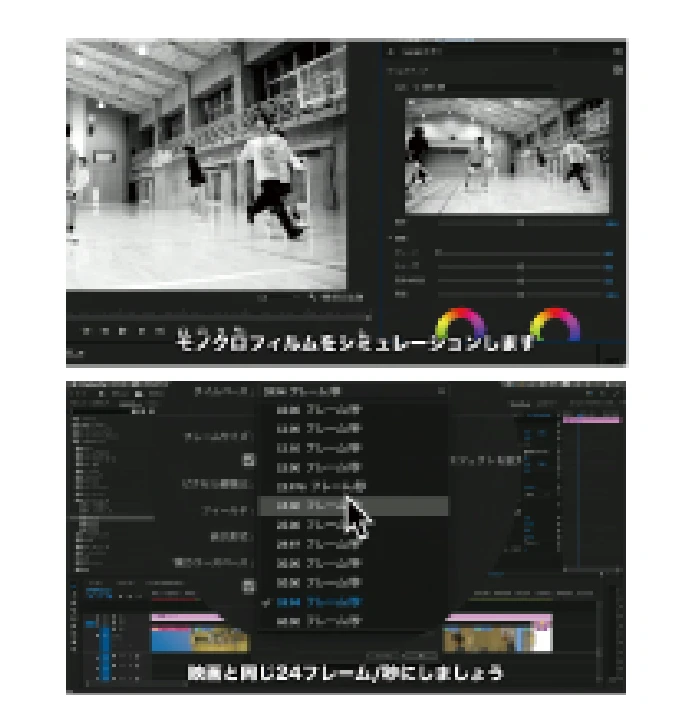This screenshot has width=692, height=727.
Task: Open the wrench settings icon below the program monitor
Action: click(x=313, y=298)
